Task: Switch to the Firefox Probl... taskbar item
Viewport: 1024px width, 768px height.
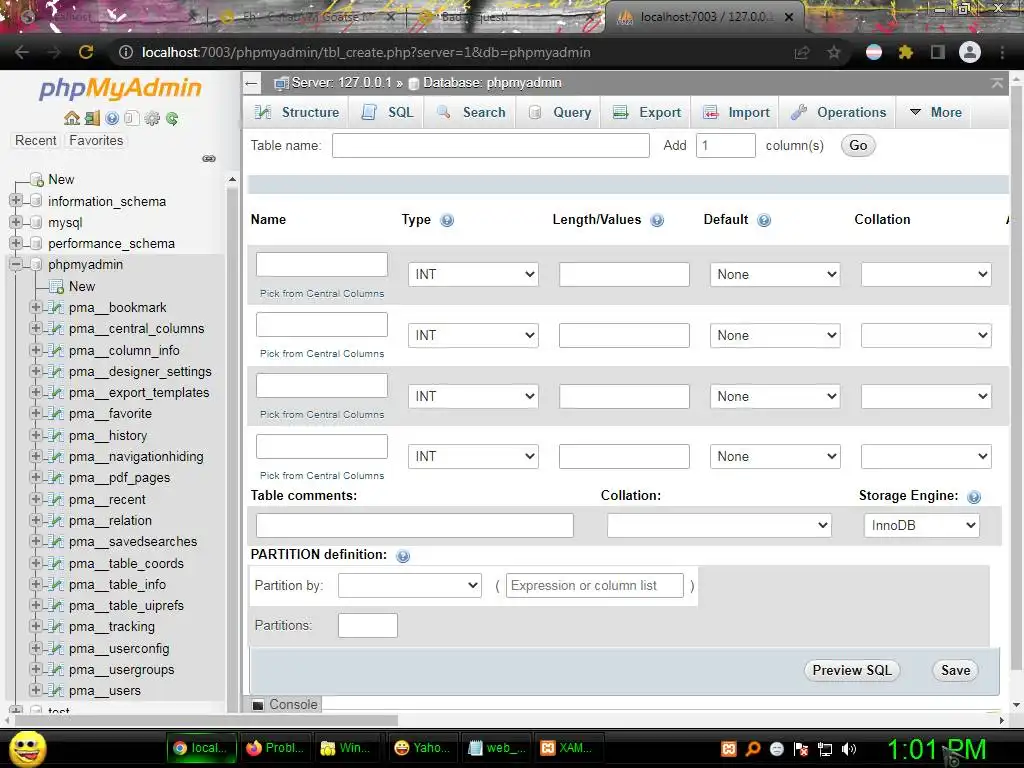Action: [274, 748]
